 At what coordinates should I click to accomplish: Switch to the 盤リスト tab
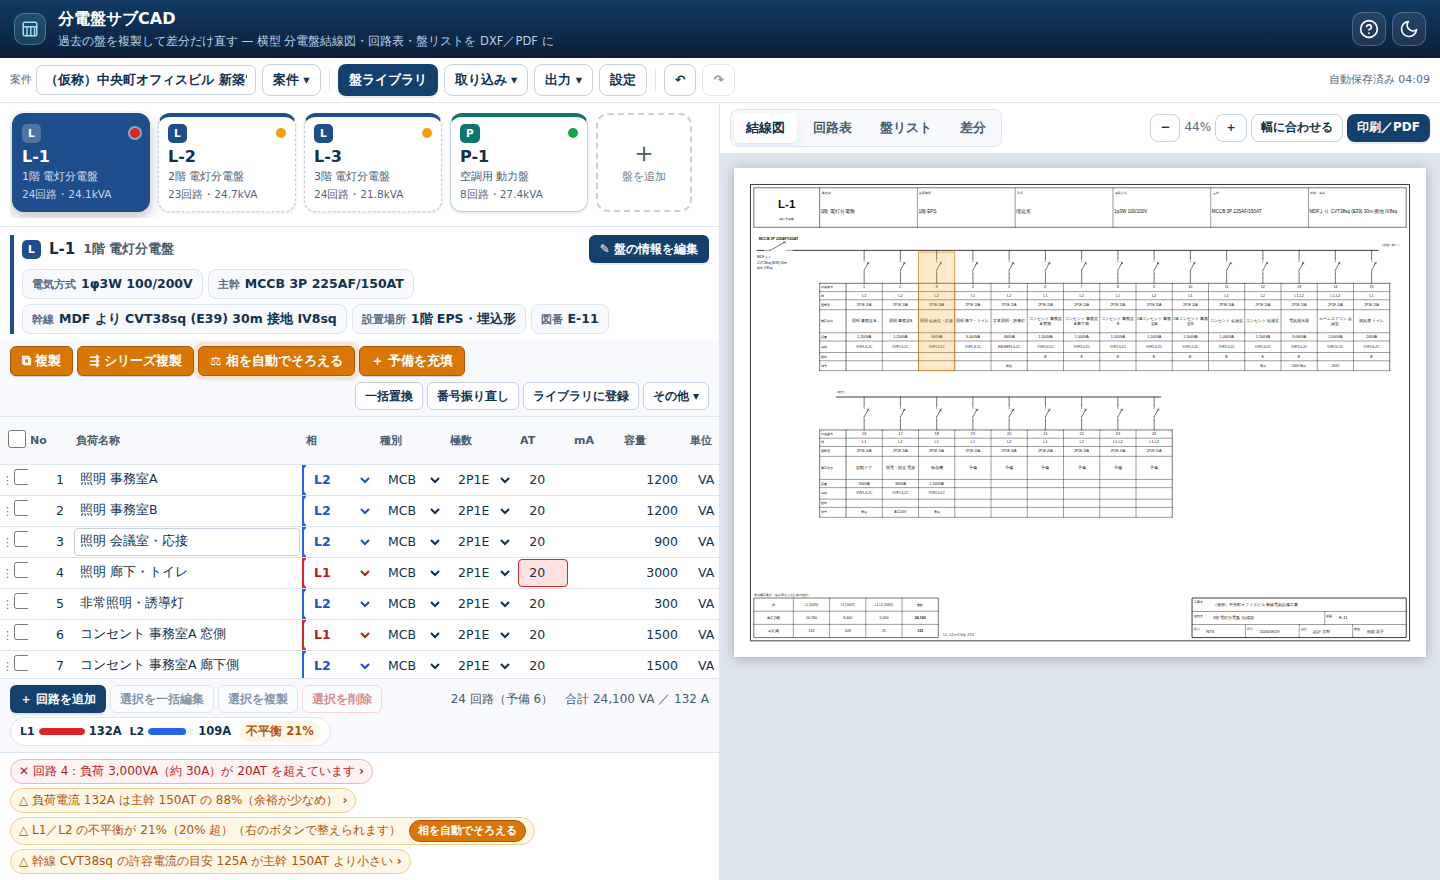905,128
